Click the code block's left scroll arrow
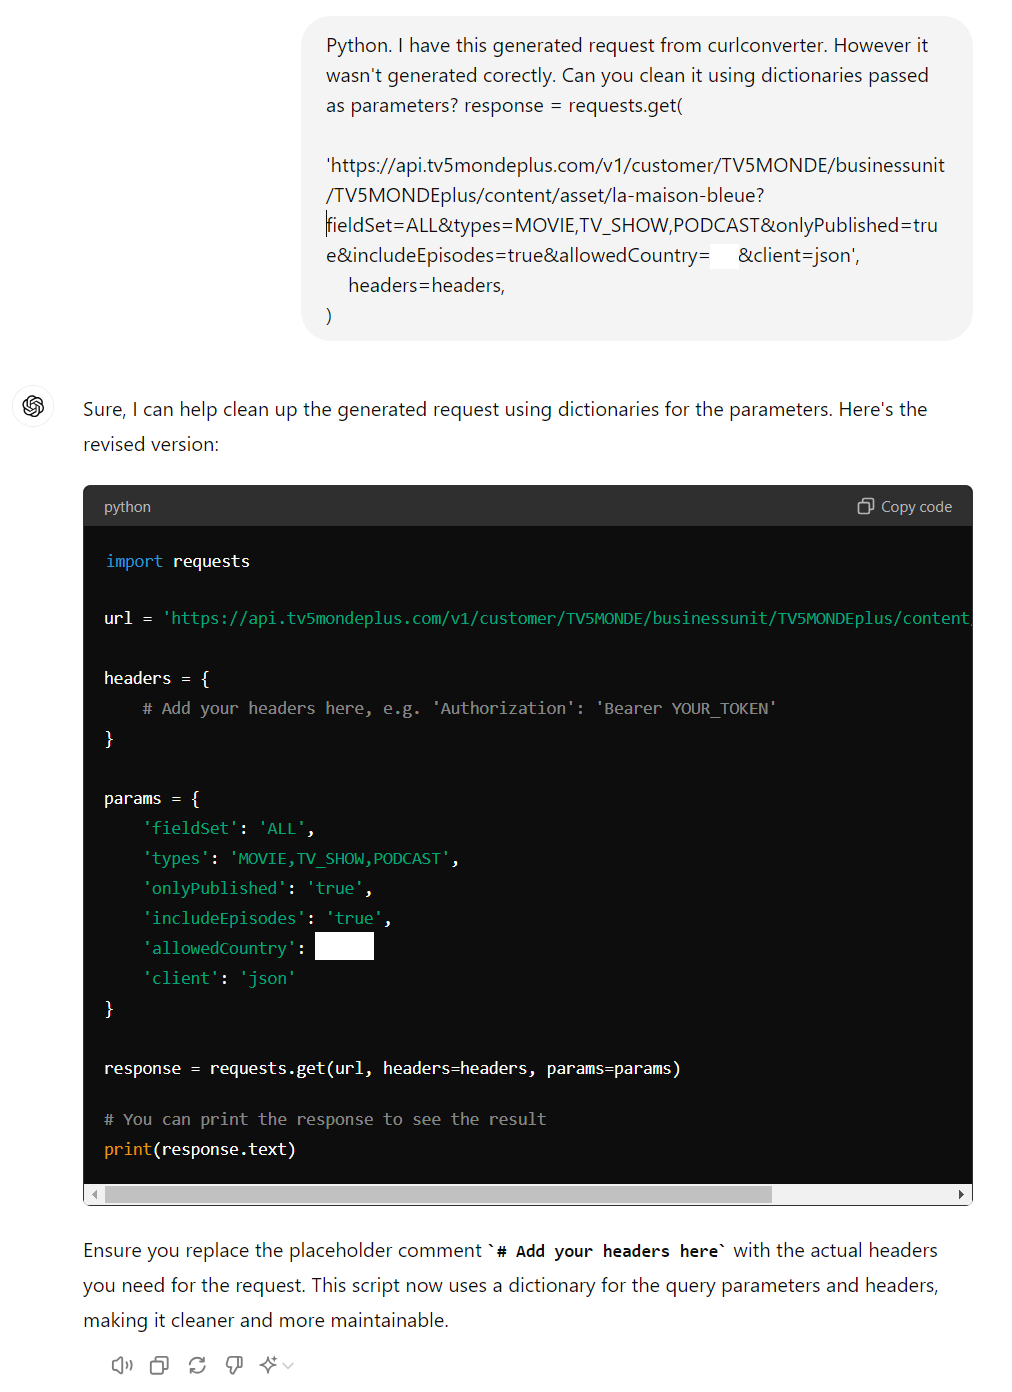 pos(95,1194)
